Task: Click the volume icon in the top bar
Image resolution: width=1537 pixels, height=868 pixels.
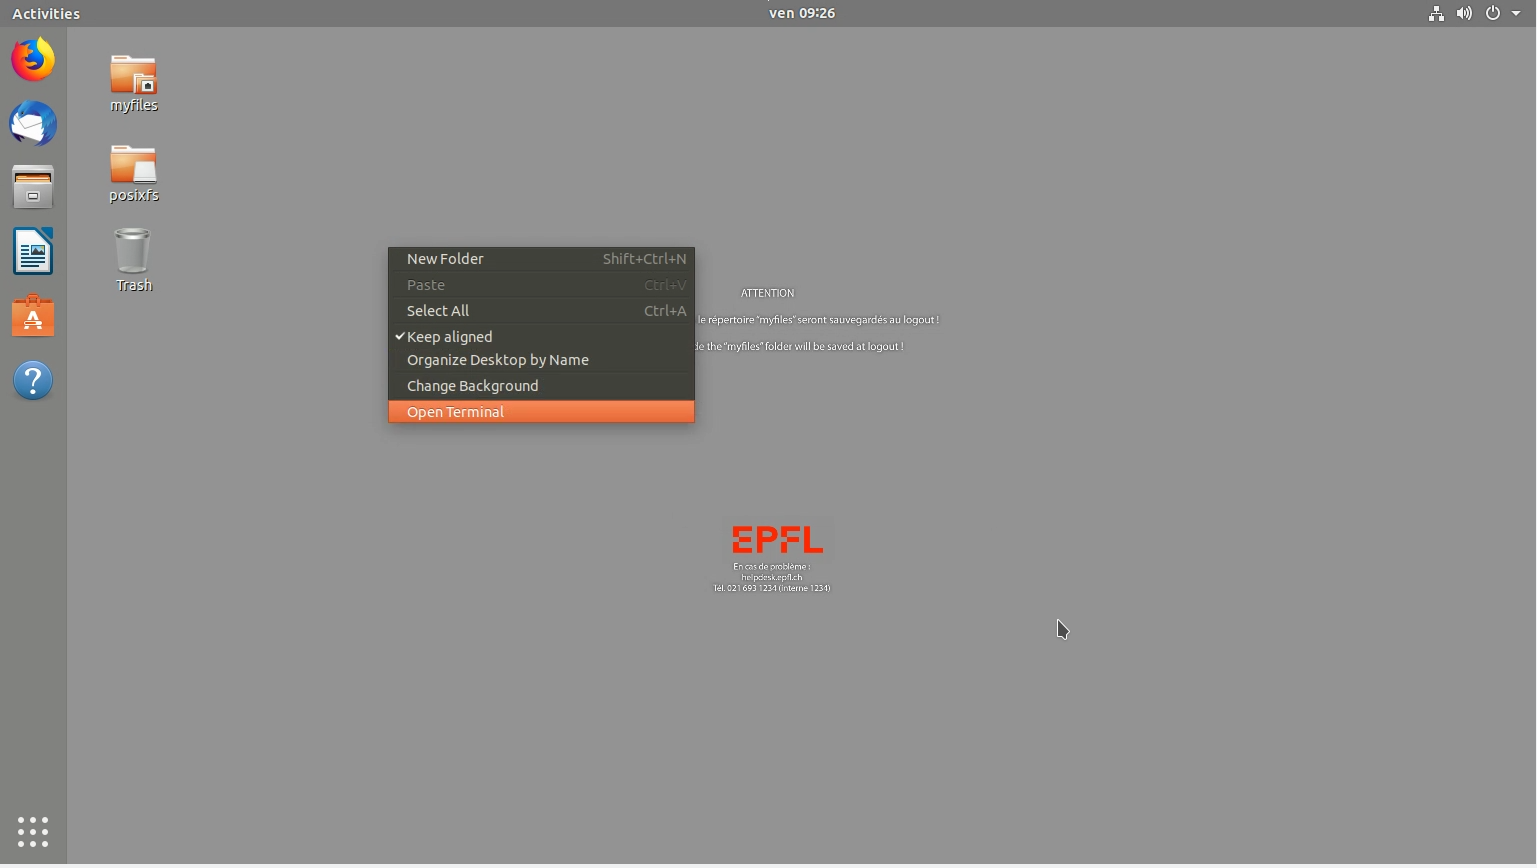Action: [1464, 14]
